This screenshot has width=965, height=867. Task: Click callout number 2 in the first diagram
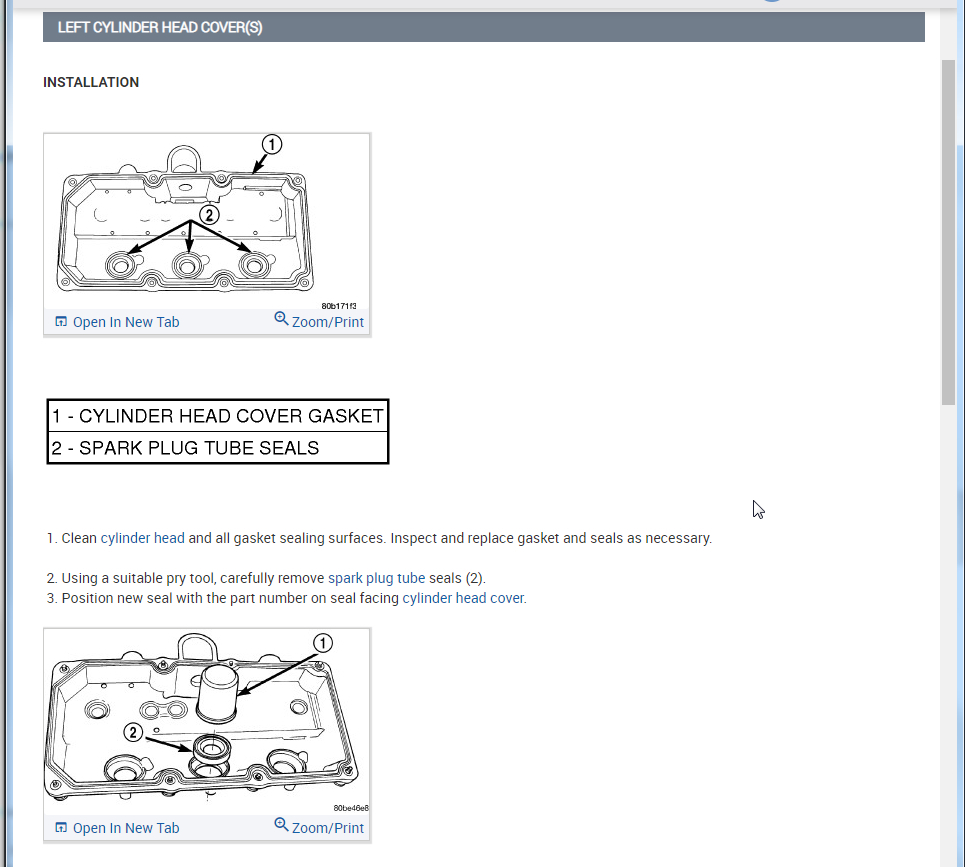(209, 215)
